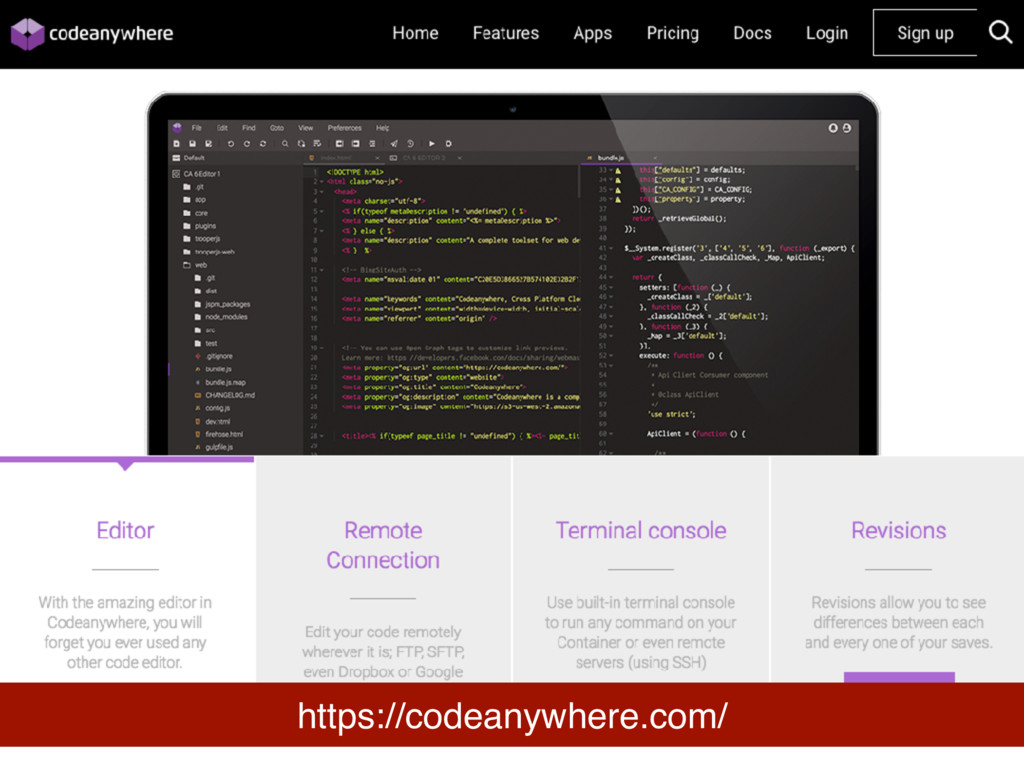Click the Default panel icon above file tree
This screenshot has height=768, width=1024.
pyautogui.click(x=176, y=158)
